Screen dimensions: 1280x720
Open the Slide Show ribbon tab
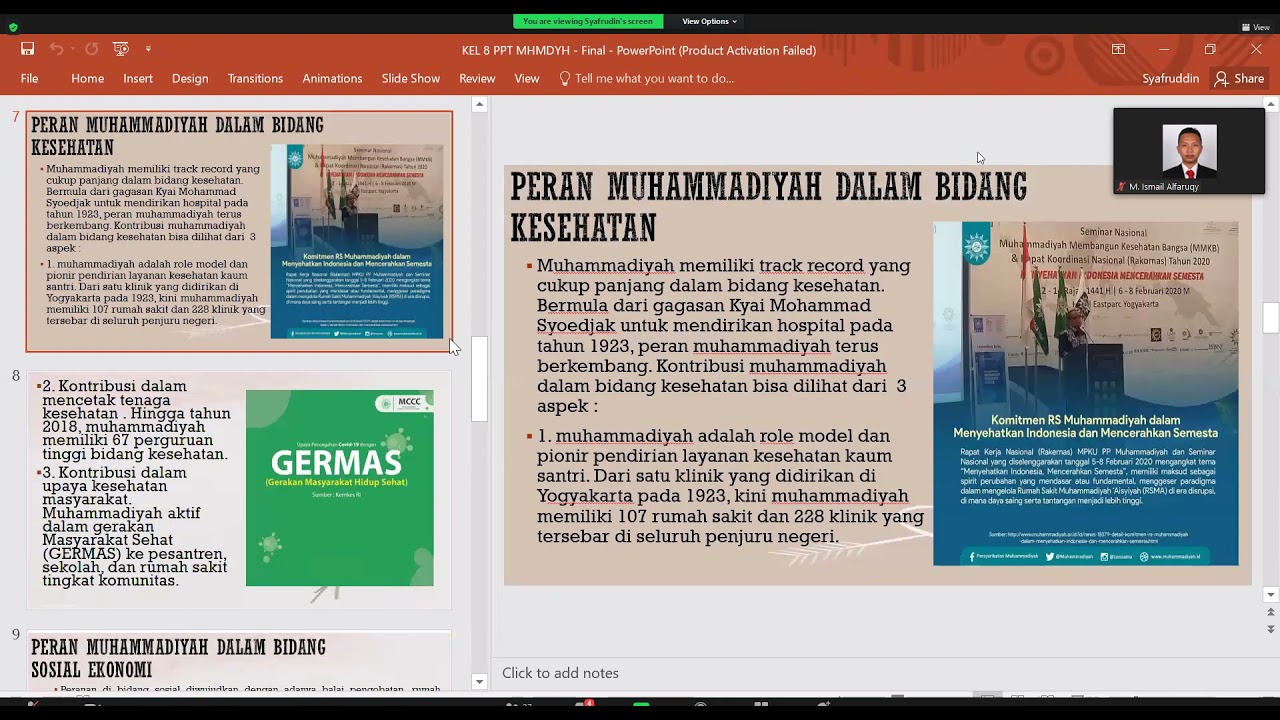pyautogui.click(x=410, y=78)
